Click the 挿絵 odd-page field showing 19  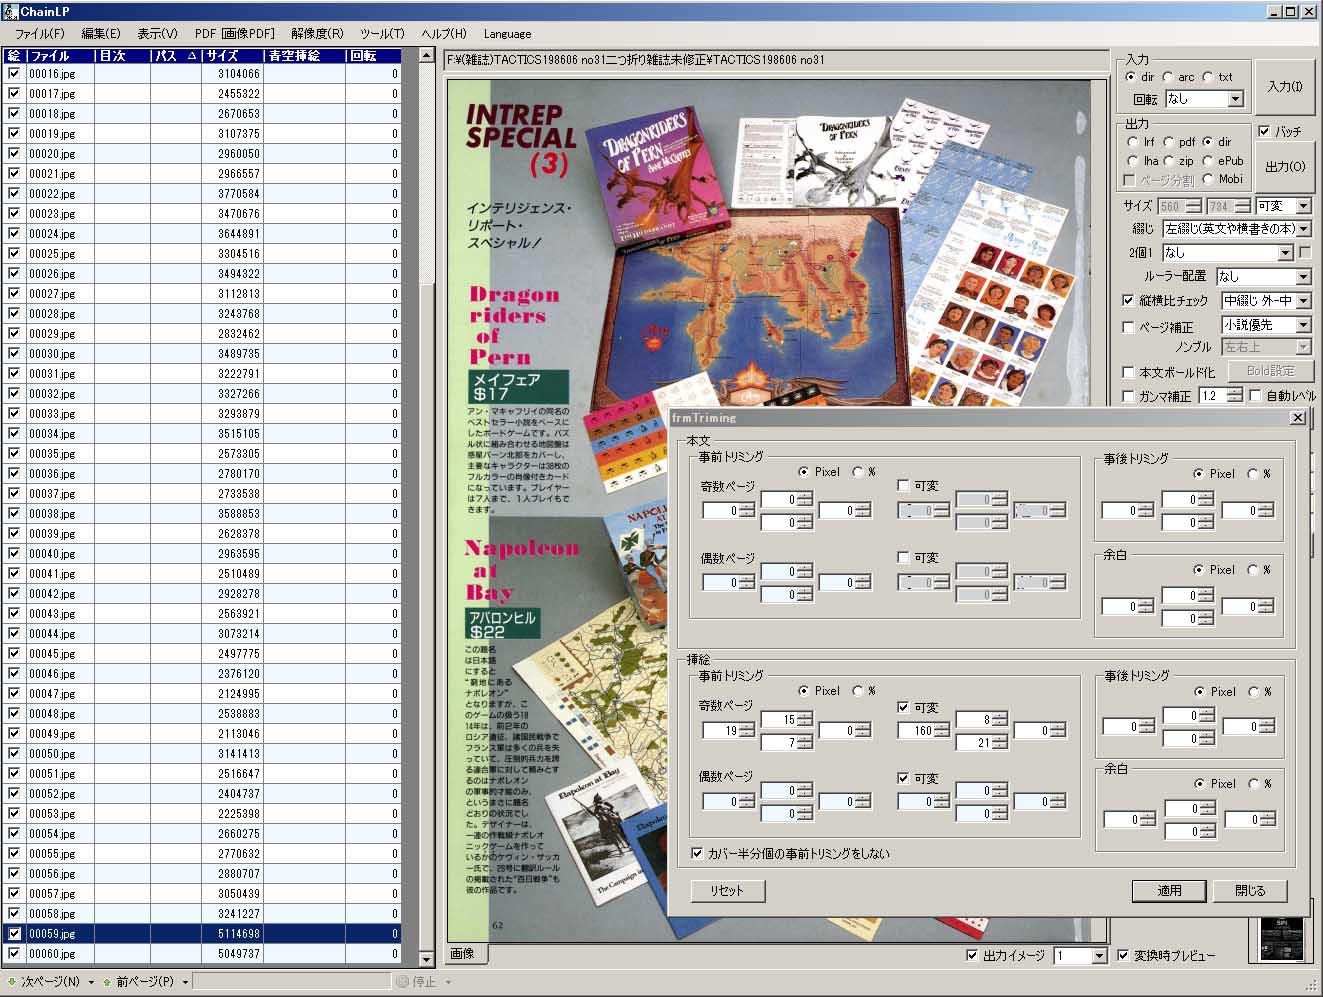(720, 730)
